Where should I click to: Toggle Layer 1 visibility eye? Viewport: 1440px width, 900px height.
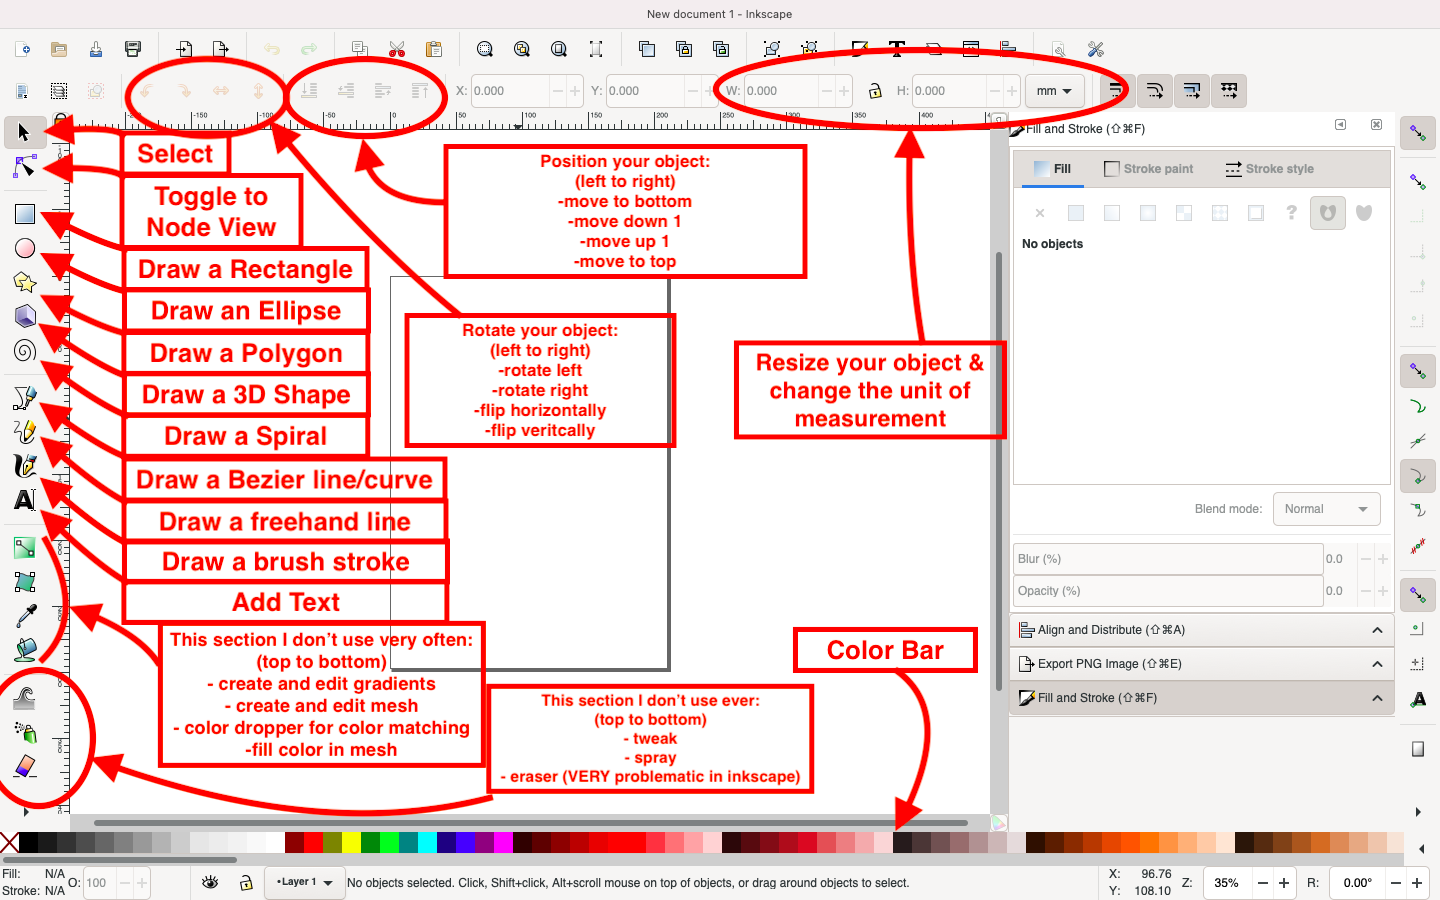(x=210, y=882)
